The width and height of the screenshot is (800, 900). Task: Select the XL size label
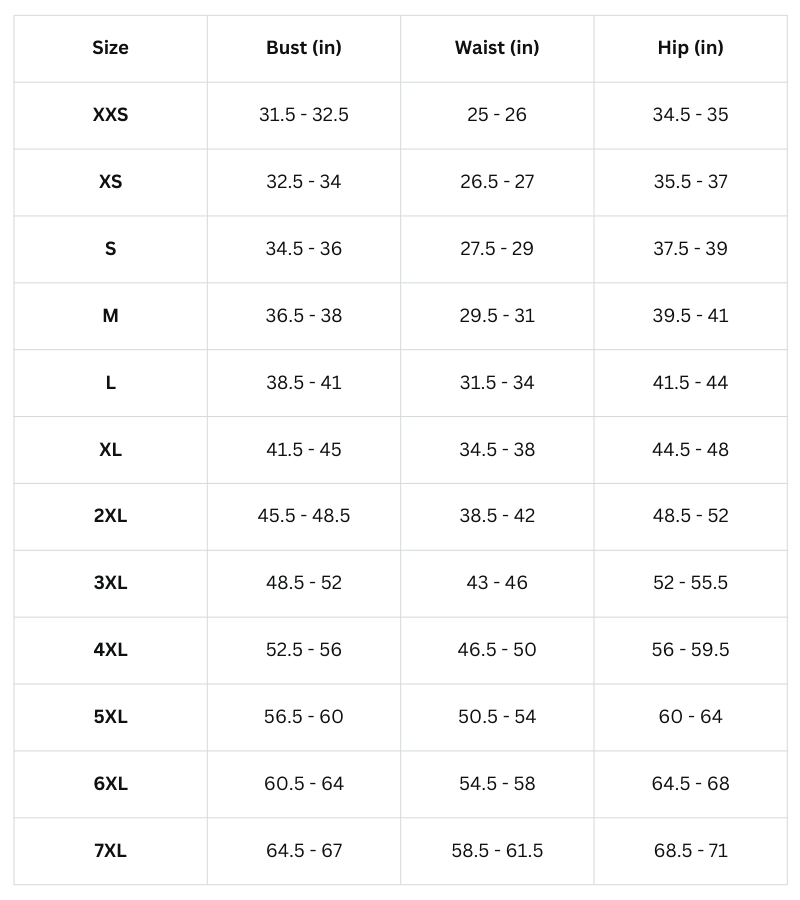110,449
